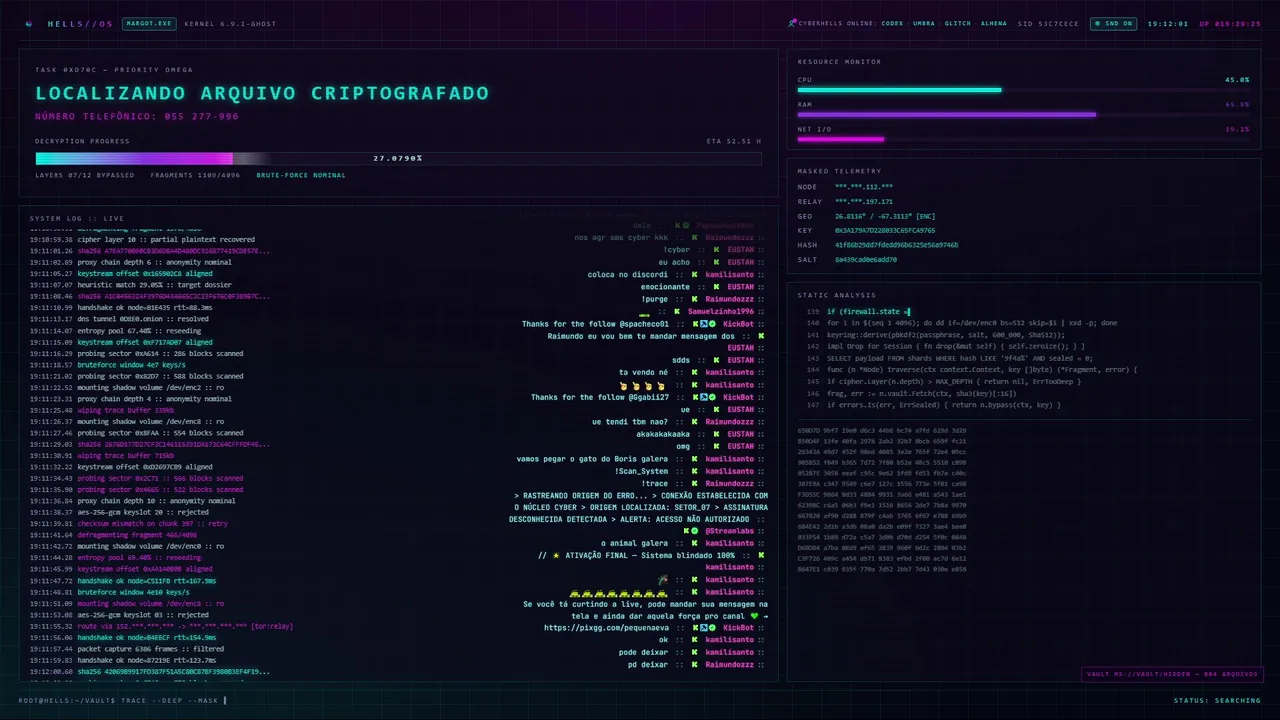Select 'vamos pegar o gato do Boris galera' message
Image resolution: width=1280 pixels, height=720 pixels.
click(x=593, y=459)
